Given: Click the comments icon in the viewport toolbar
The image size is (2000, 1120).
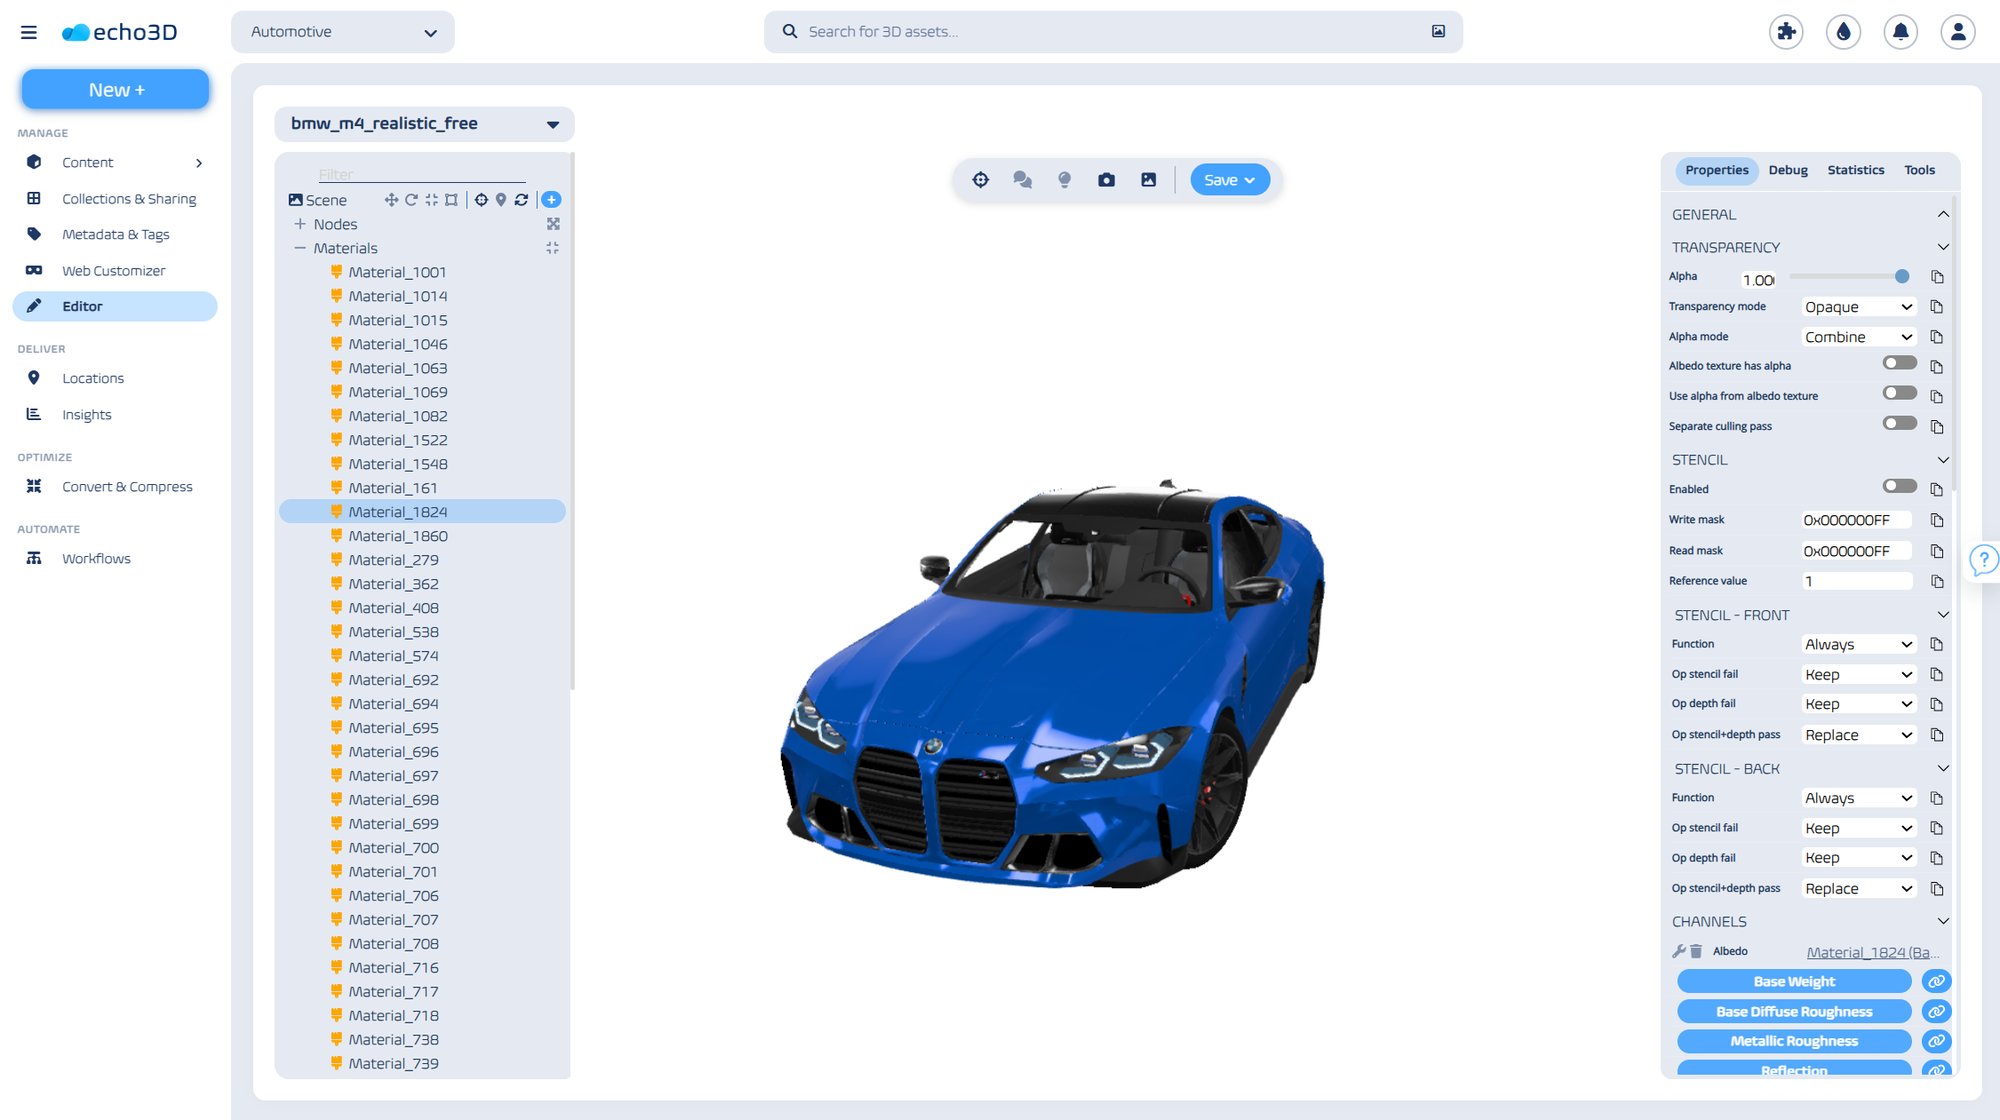Looking at the screenshot, I should click(x=1022, y=180).
